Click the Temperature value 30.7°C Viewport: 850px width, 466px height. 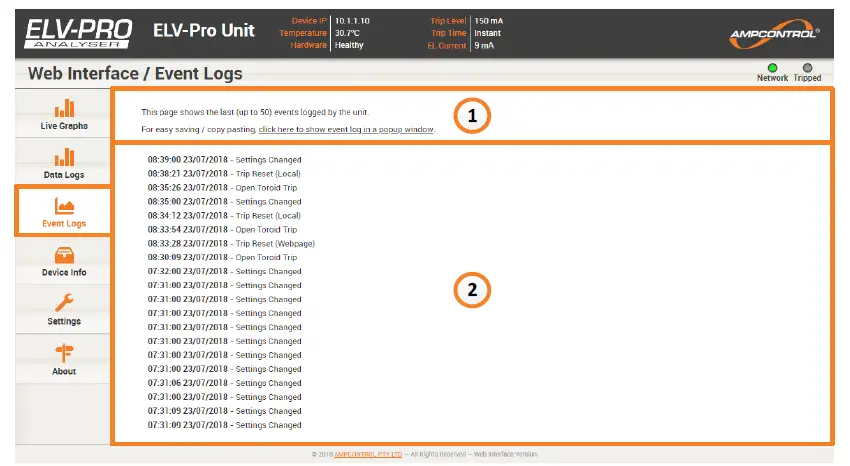pos(347,33)
